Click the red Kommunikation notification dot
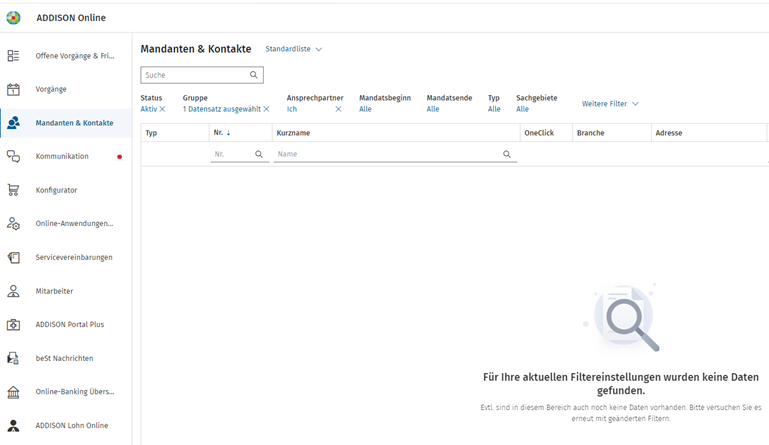The image size is (769, 445). [x=119, y=157]
